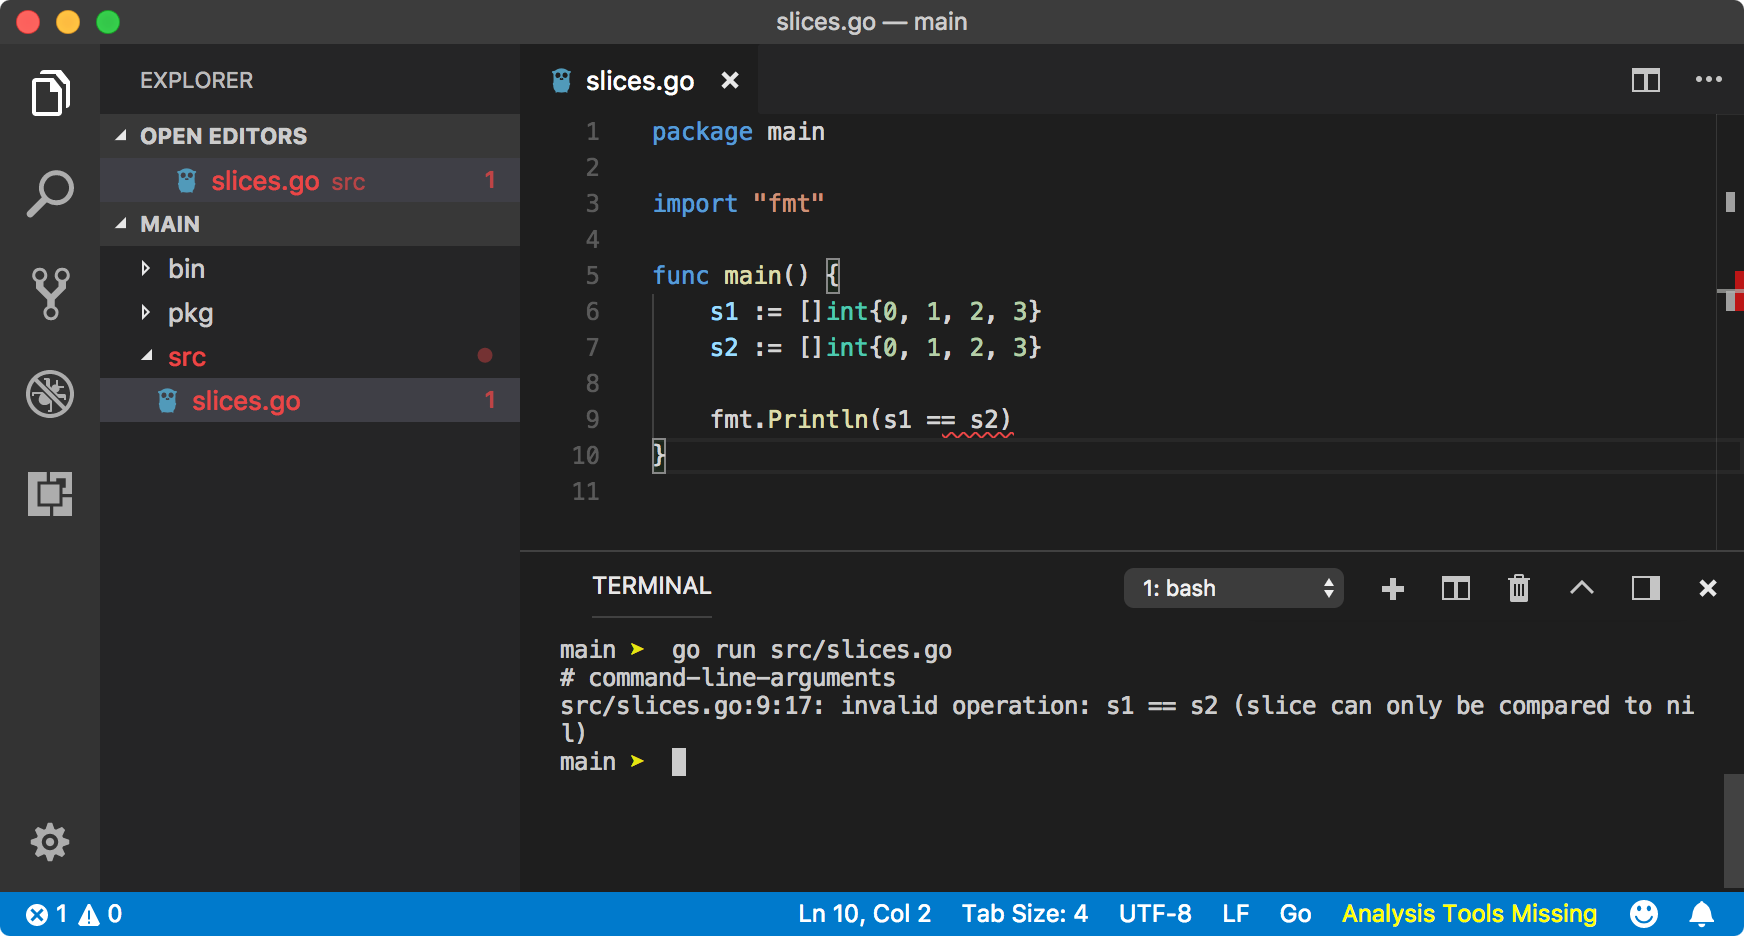Open the Debug sidebar icon

pos(50,394)
